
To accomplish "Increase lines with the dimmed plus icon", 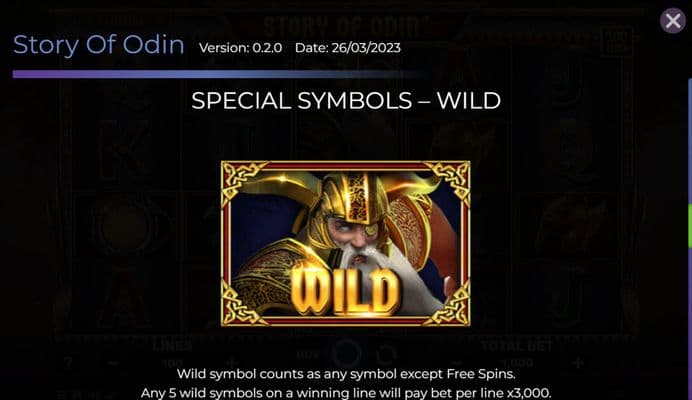I will 232,363.
